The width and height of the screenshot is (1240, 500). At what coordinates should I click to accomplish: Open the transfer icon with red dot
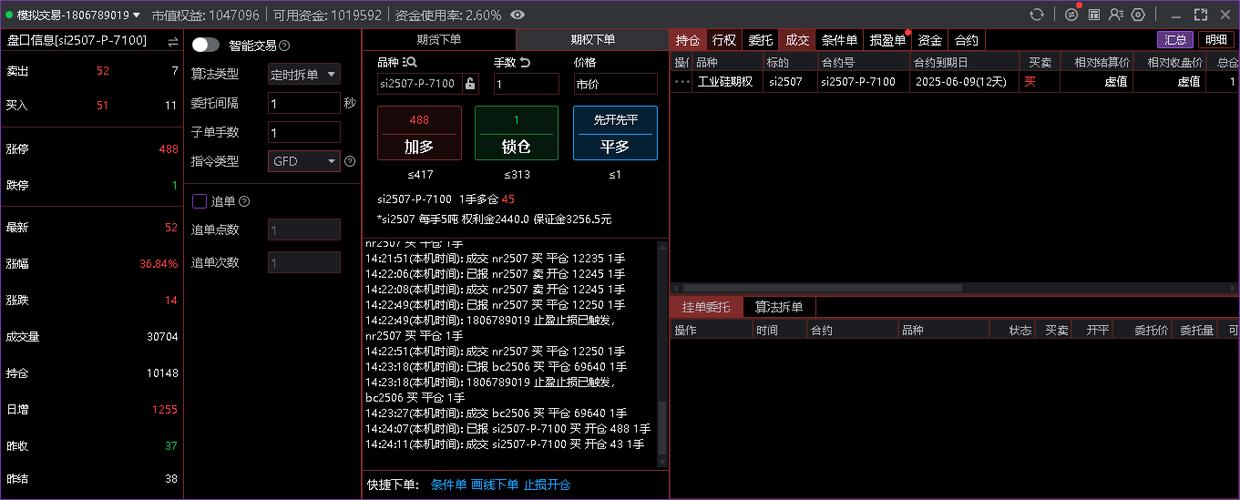coord(1072,15)
